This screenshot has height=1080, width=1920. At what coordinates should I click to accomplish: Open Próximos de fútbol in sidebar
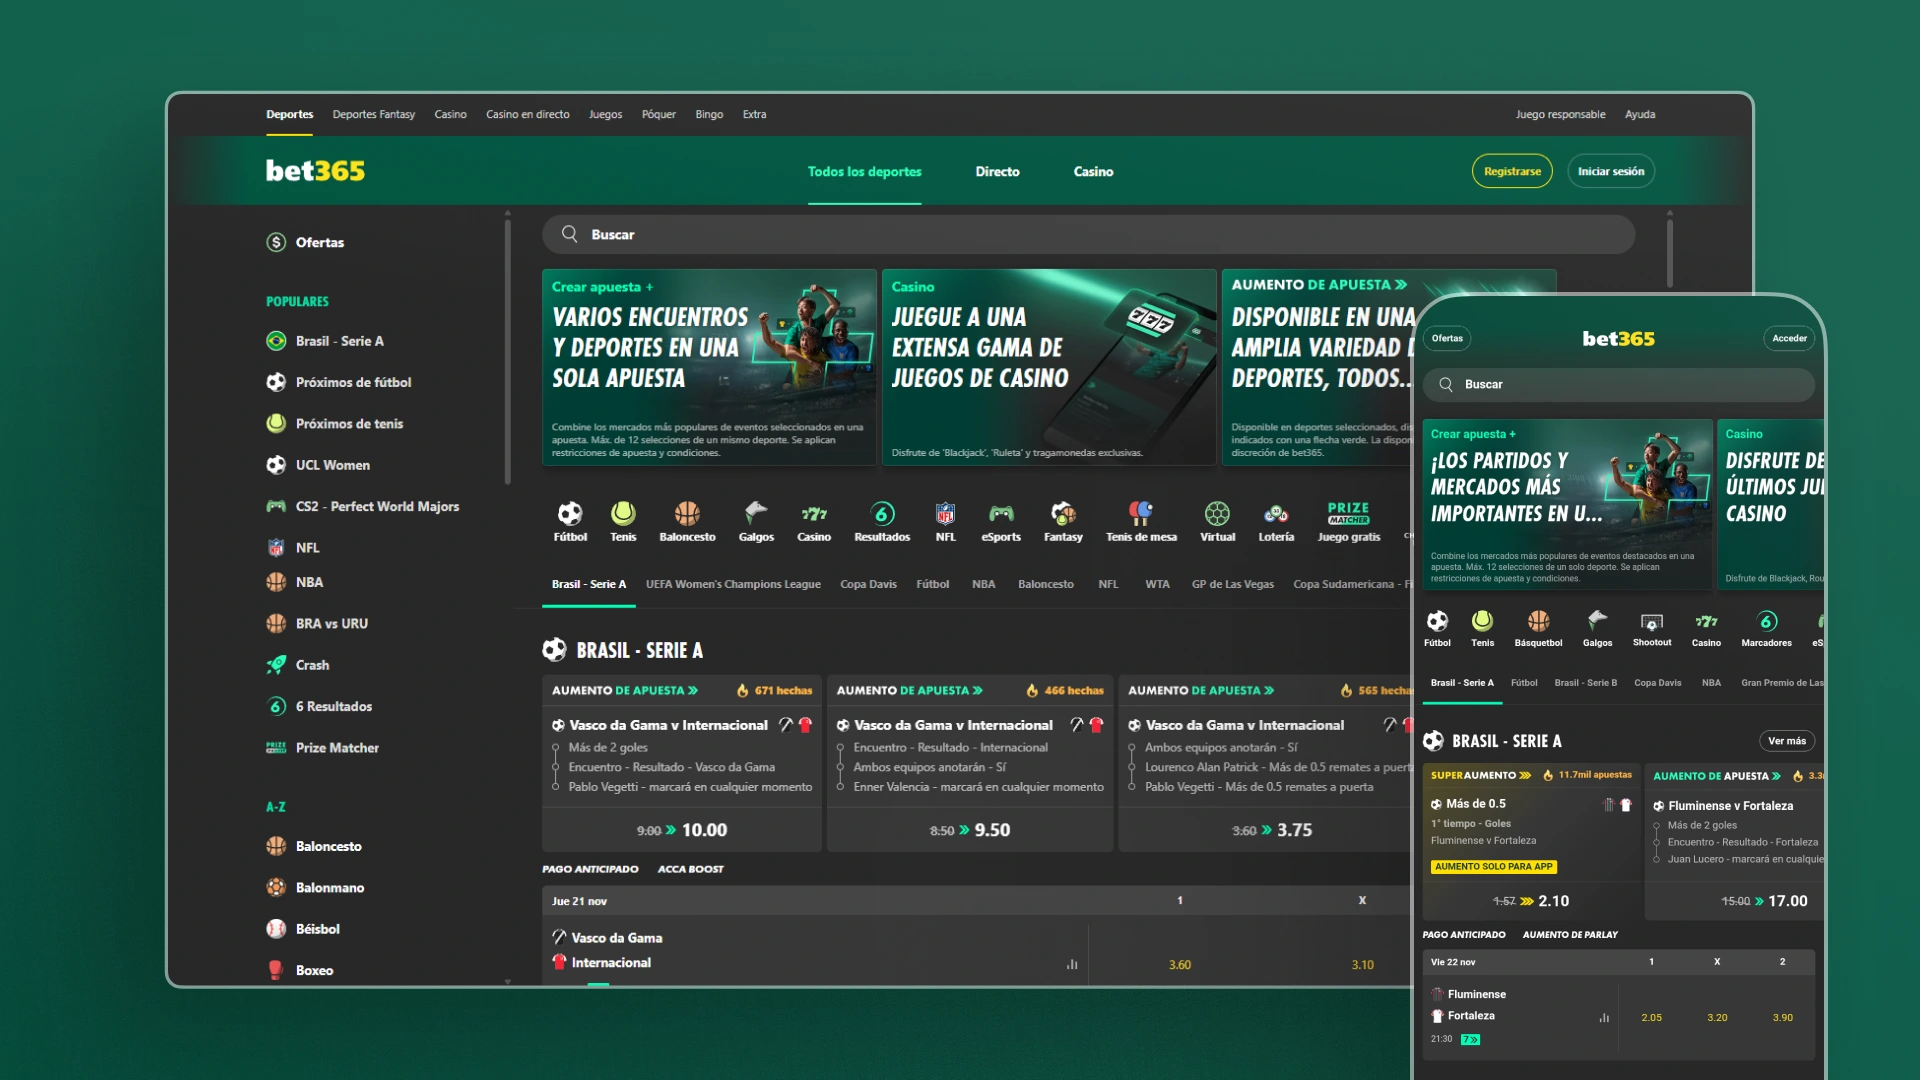(x=353, y=382)
